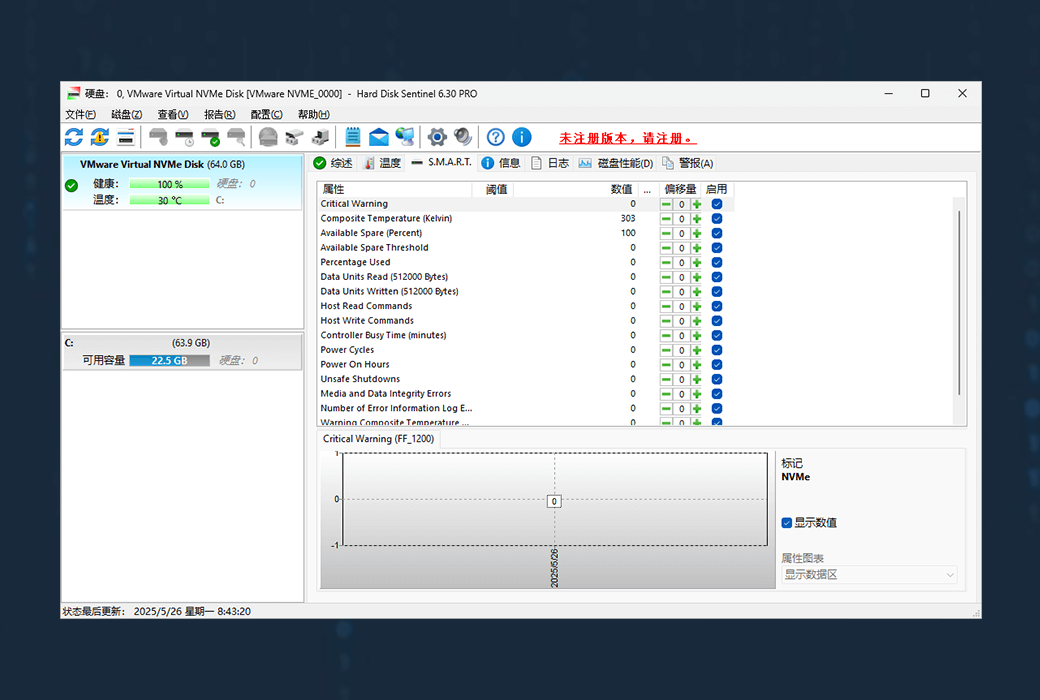Toggle enable checkbox for Available Spare (Percent)
Viewport: 1040px width, 700px height.
click(x=717, y=234)
